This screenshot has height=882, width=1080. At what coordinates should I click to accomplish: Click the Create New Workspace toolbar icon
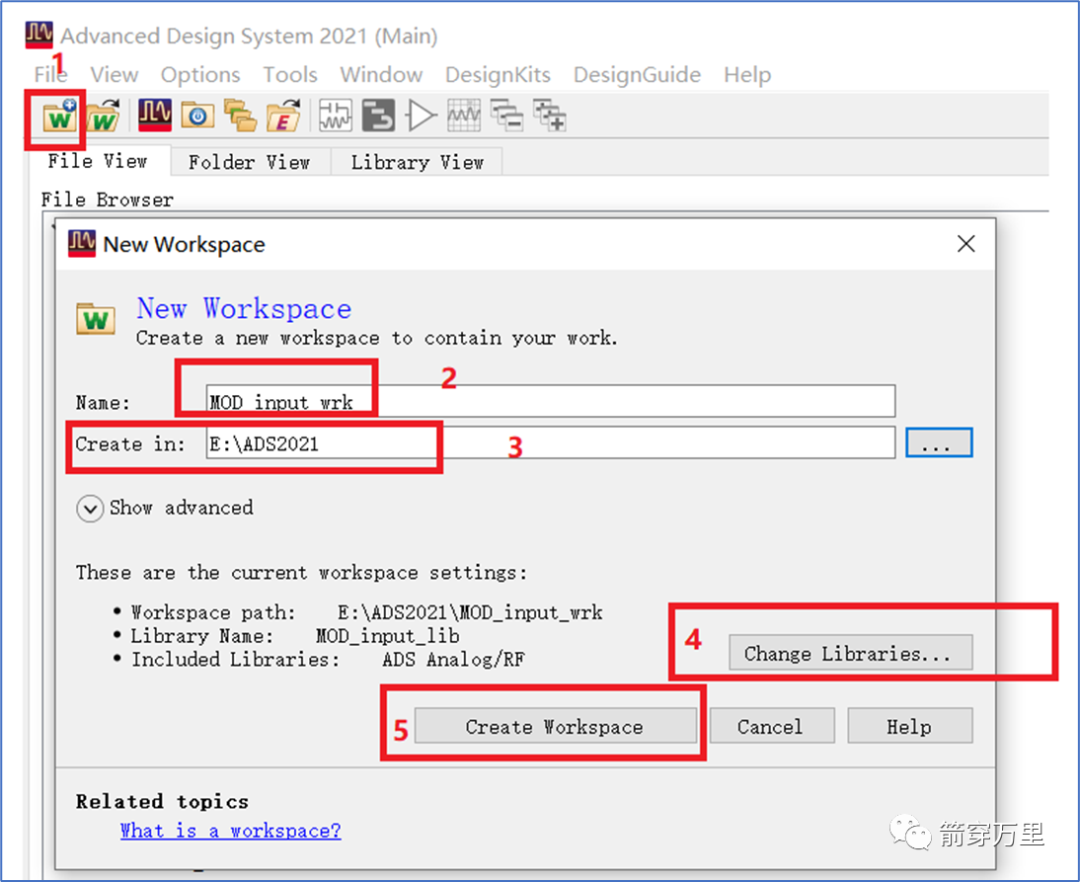pyautogui.click(x=59, y=116)
